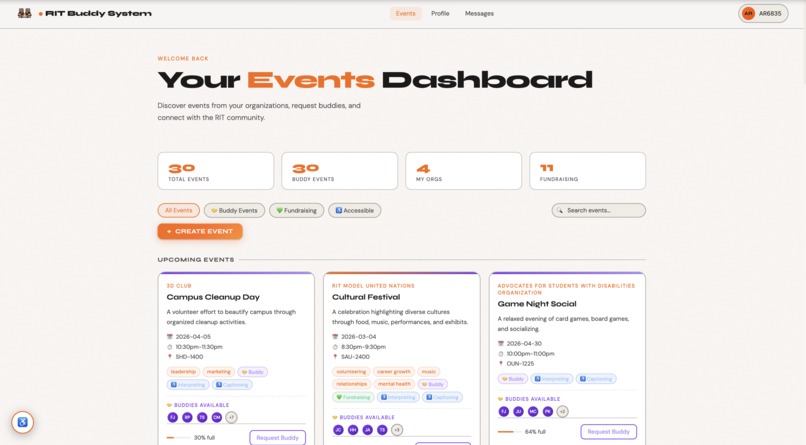Viewport: 806px width, 445px height.
Task: Show +2 more buddies in Game Night Social
Action: pyautogui.click(x=562, y=411)
